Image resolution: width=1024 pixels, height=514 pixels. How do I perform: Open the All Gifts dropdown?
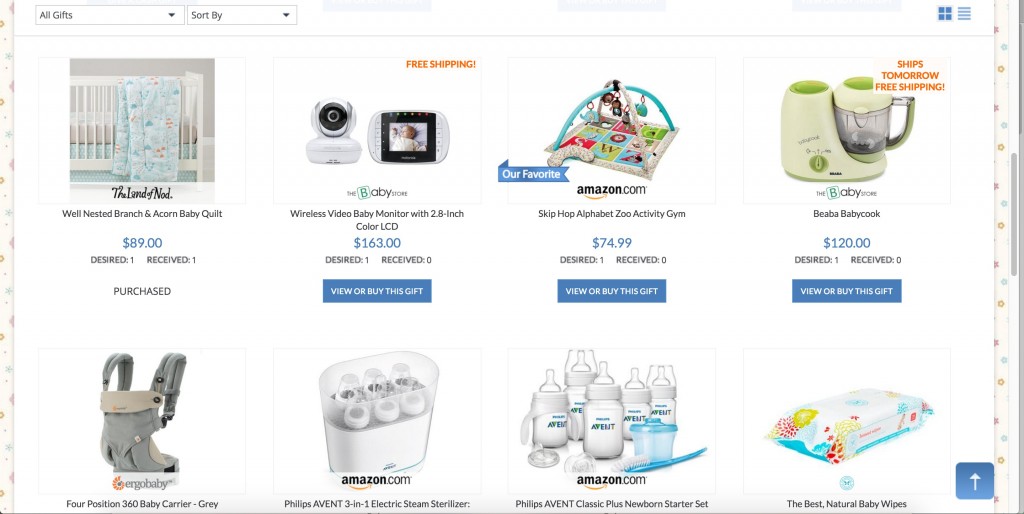[108, 15]
